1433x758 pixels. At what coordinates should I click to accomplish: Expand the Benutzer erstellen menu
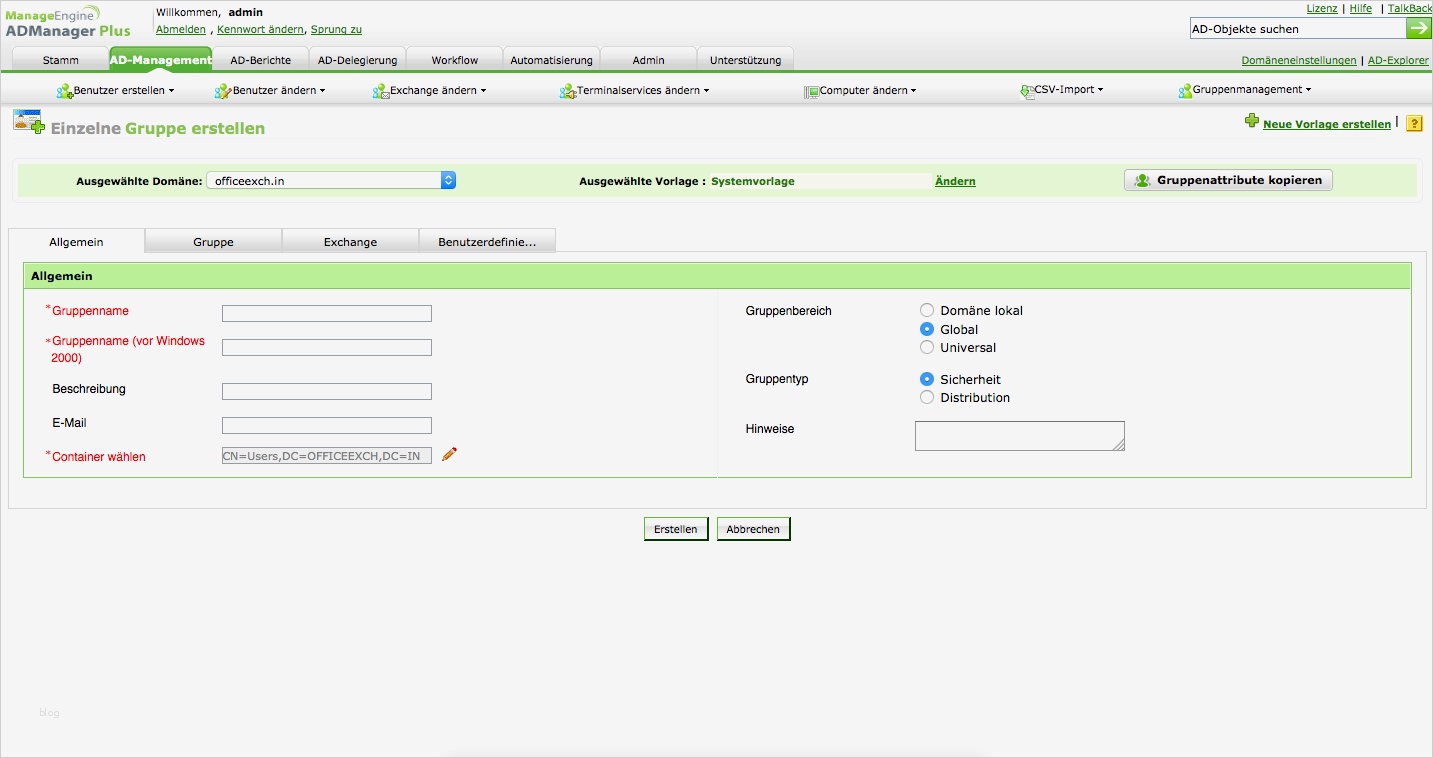(124, 90)
